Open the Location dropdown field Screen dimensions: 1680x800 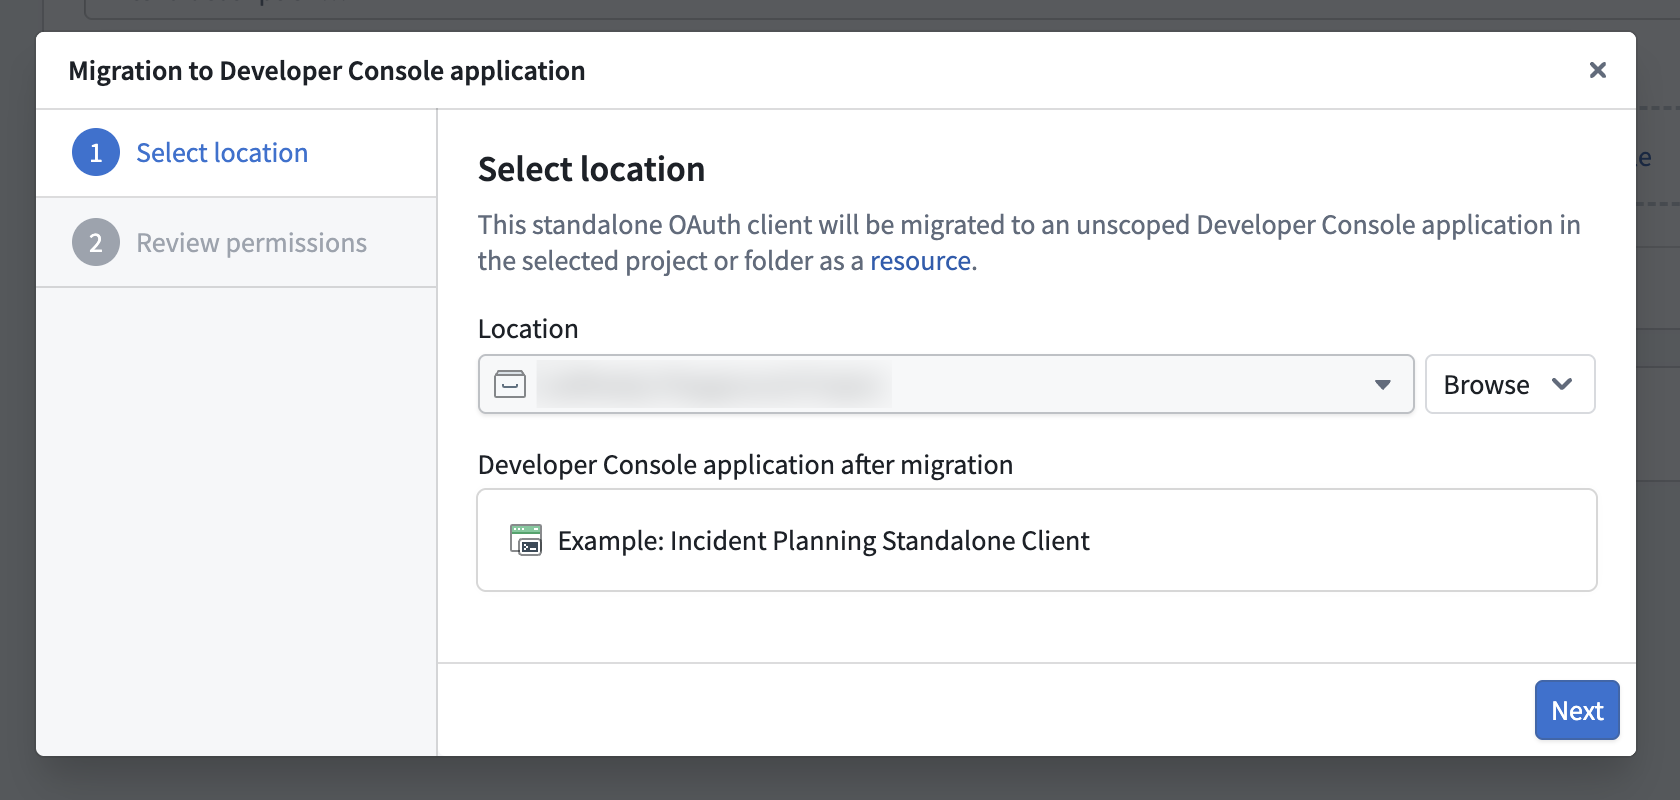[946, 384]
